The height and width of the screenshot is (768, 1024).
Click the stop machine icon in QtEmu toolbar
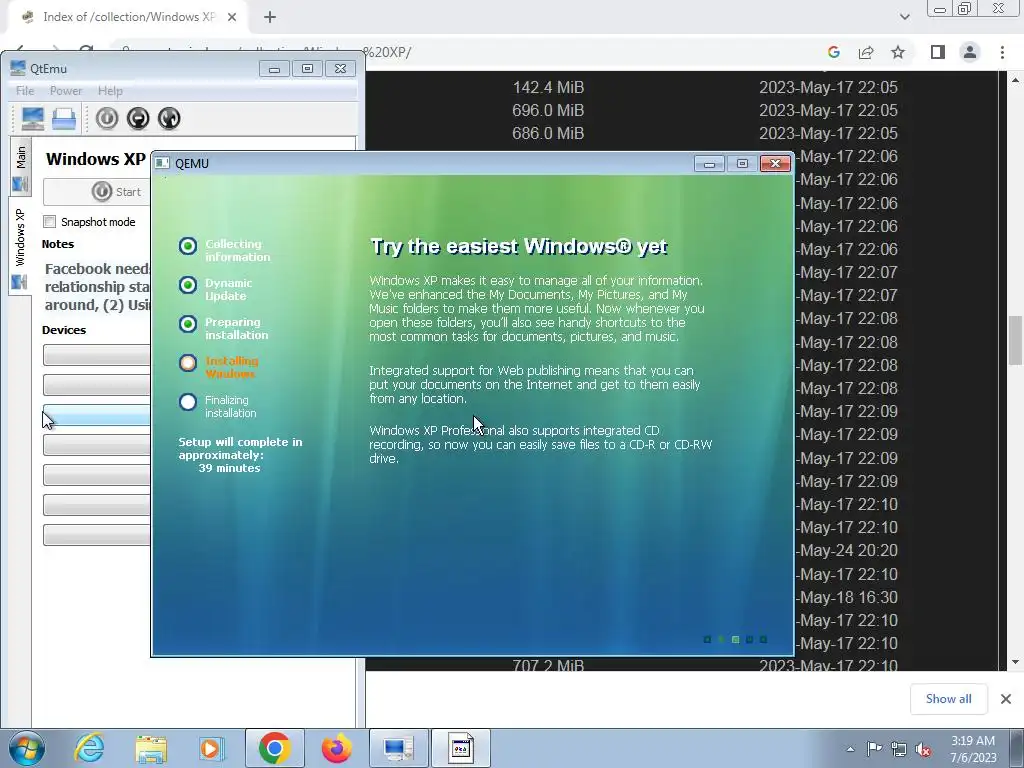point(138,118)
